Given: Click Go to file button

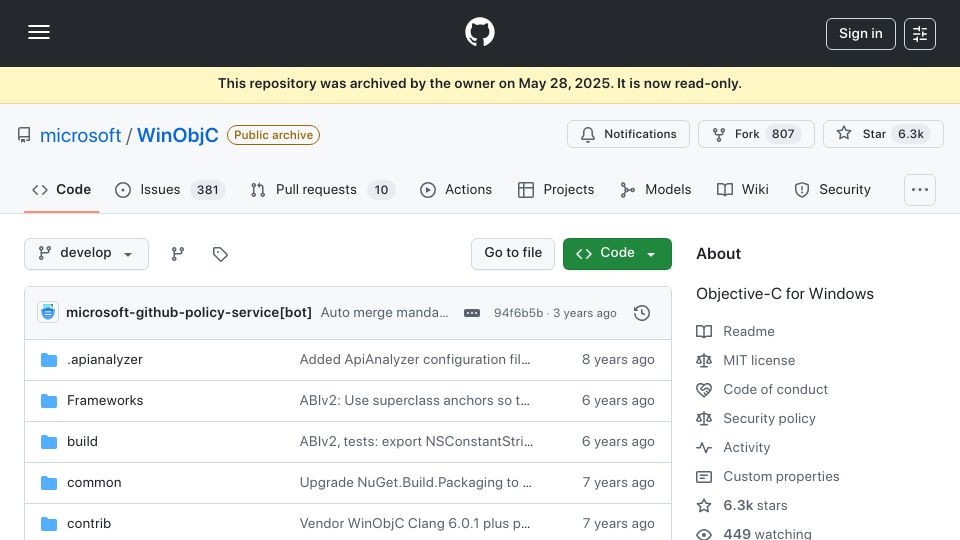Looking at the screenshot, I should 512,253.
